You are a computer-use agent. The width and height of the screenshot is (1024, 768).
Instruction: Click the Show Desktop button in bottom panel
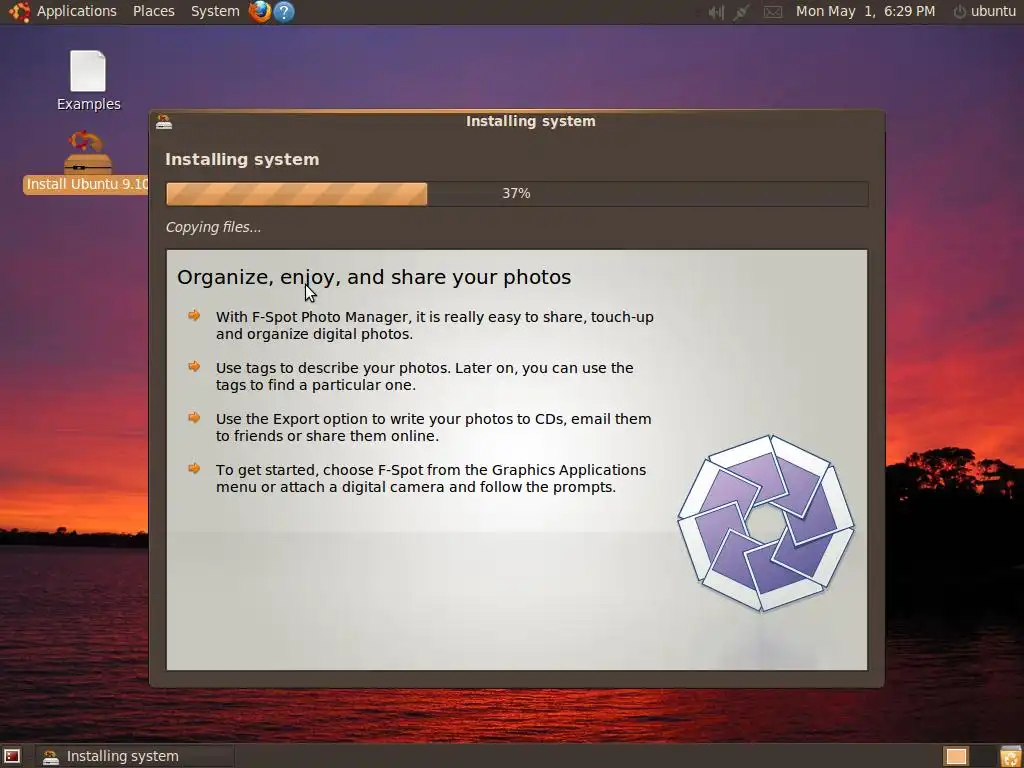(12, 756)
